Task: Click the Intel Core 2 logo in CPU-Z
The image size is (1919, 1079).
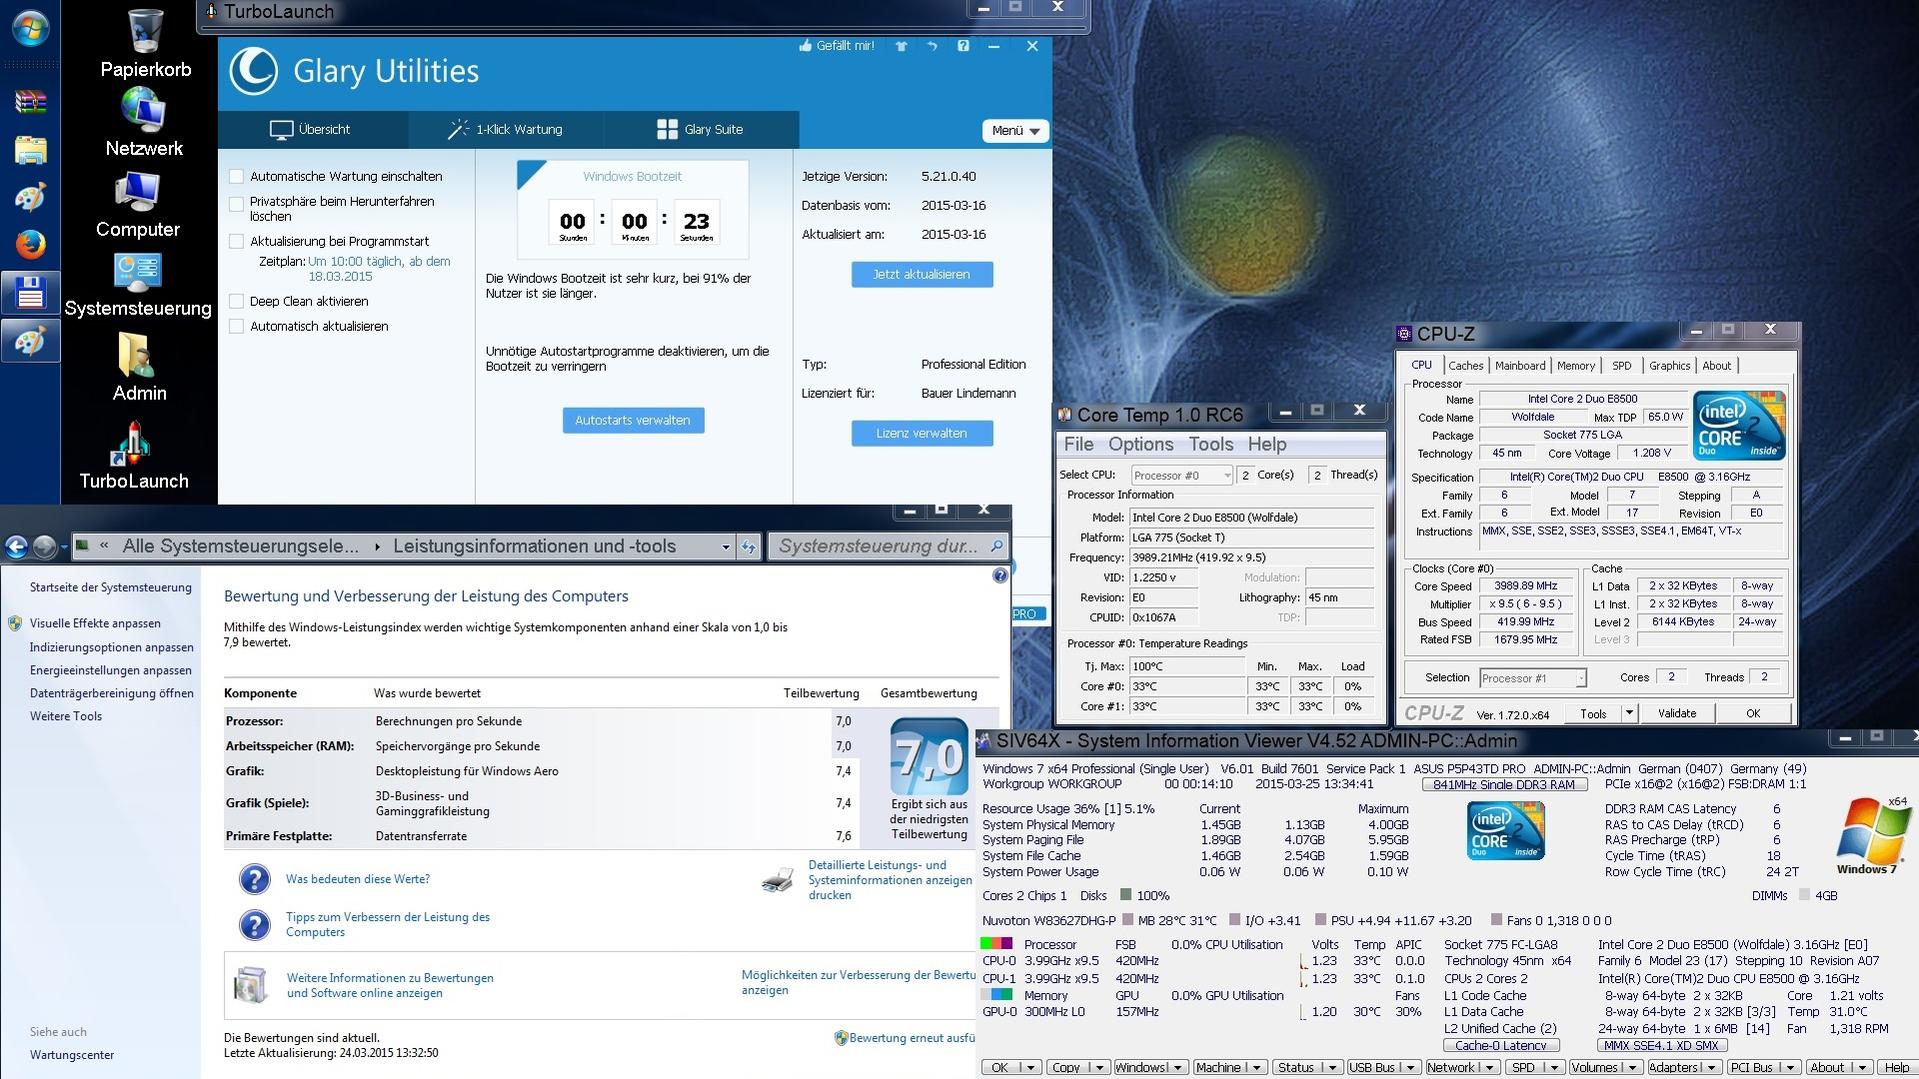Action: pyautogui.click(x=1740, y=426)
